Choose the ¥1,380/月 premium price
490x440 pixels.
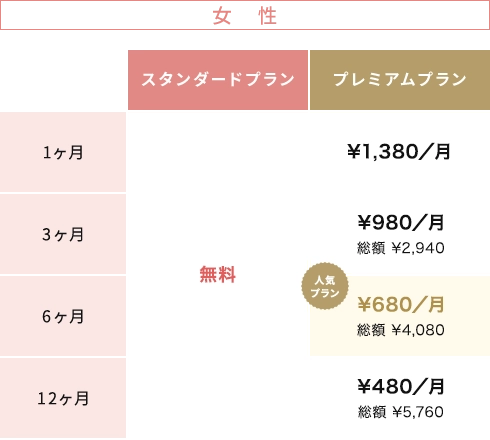click(x=399, y=152)
